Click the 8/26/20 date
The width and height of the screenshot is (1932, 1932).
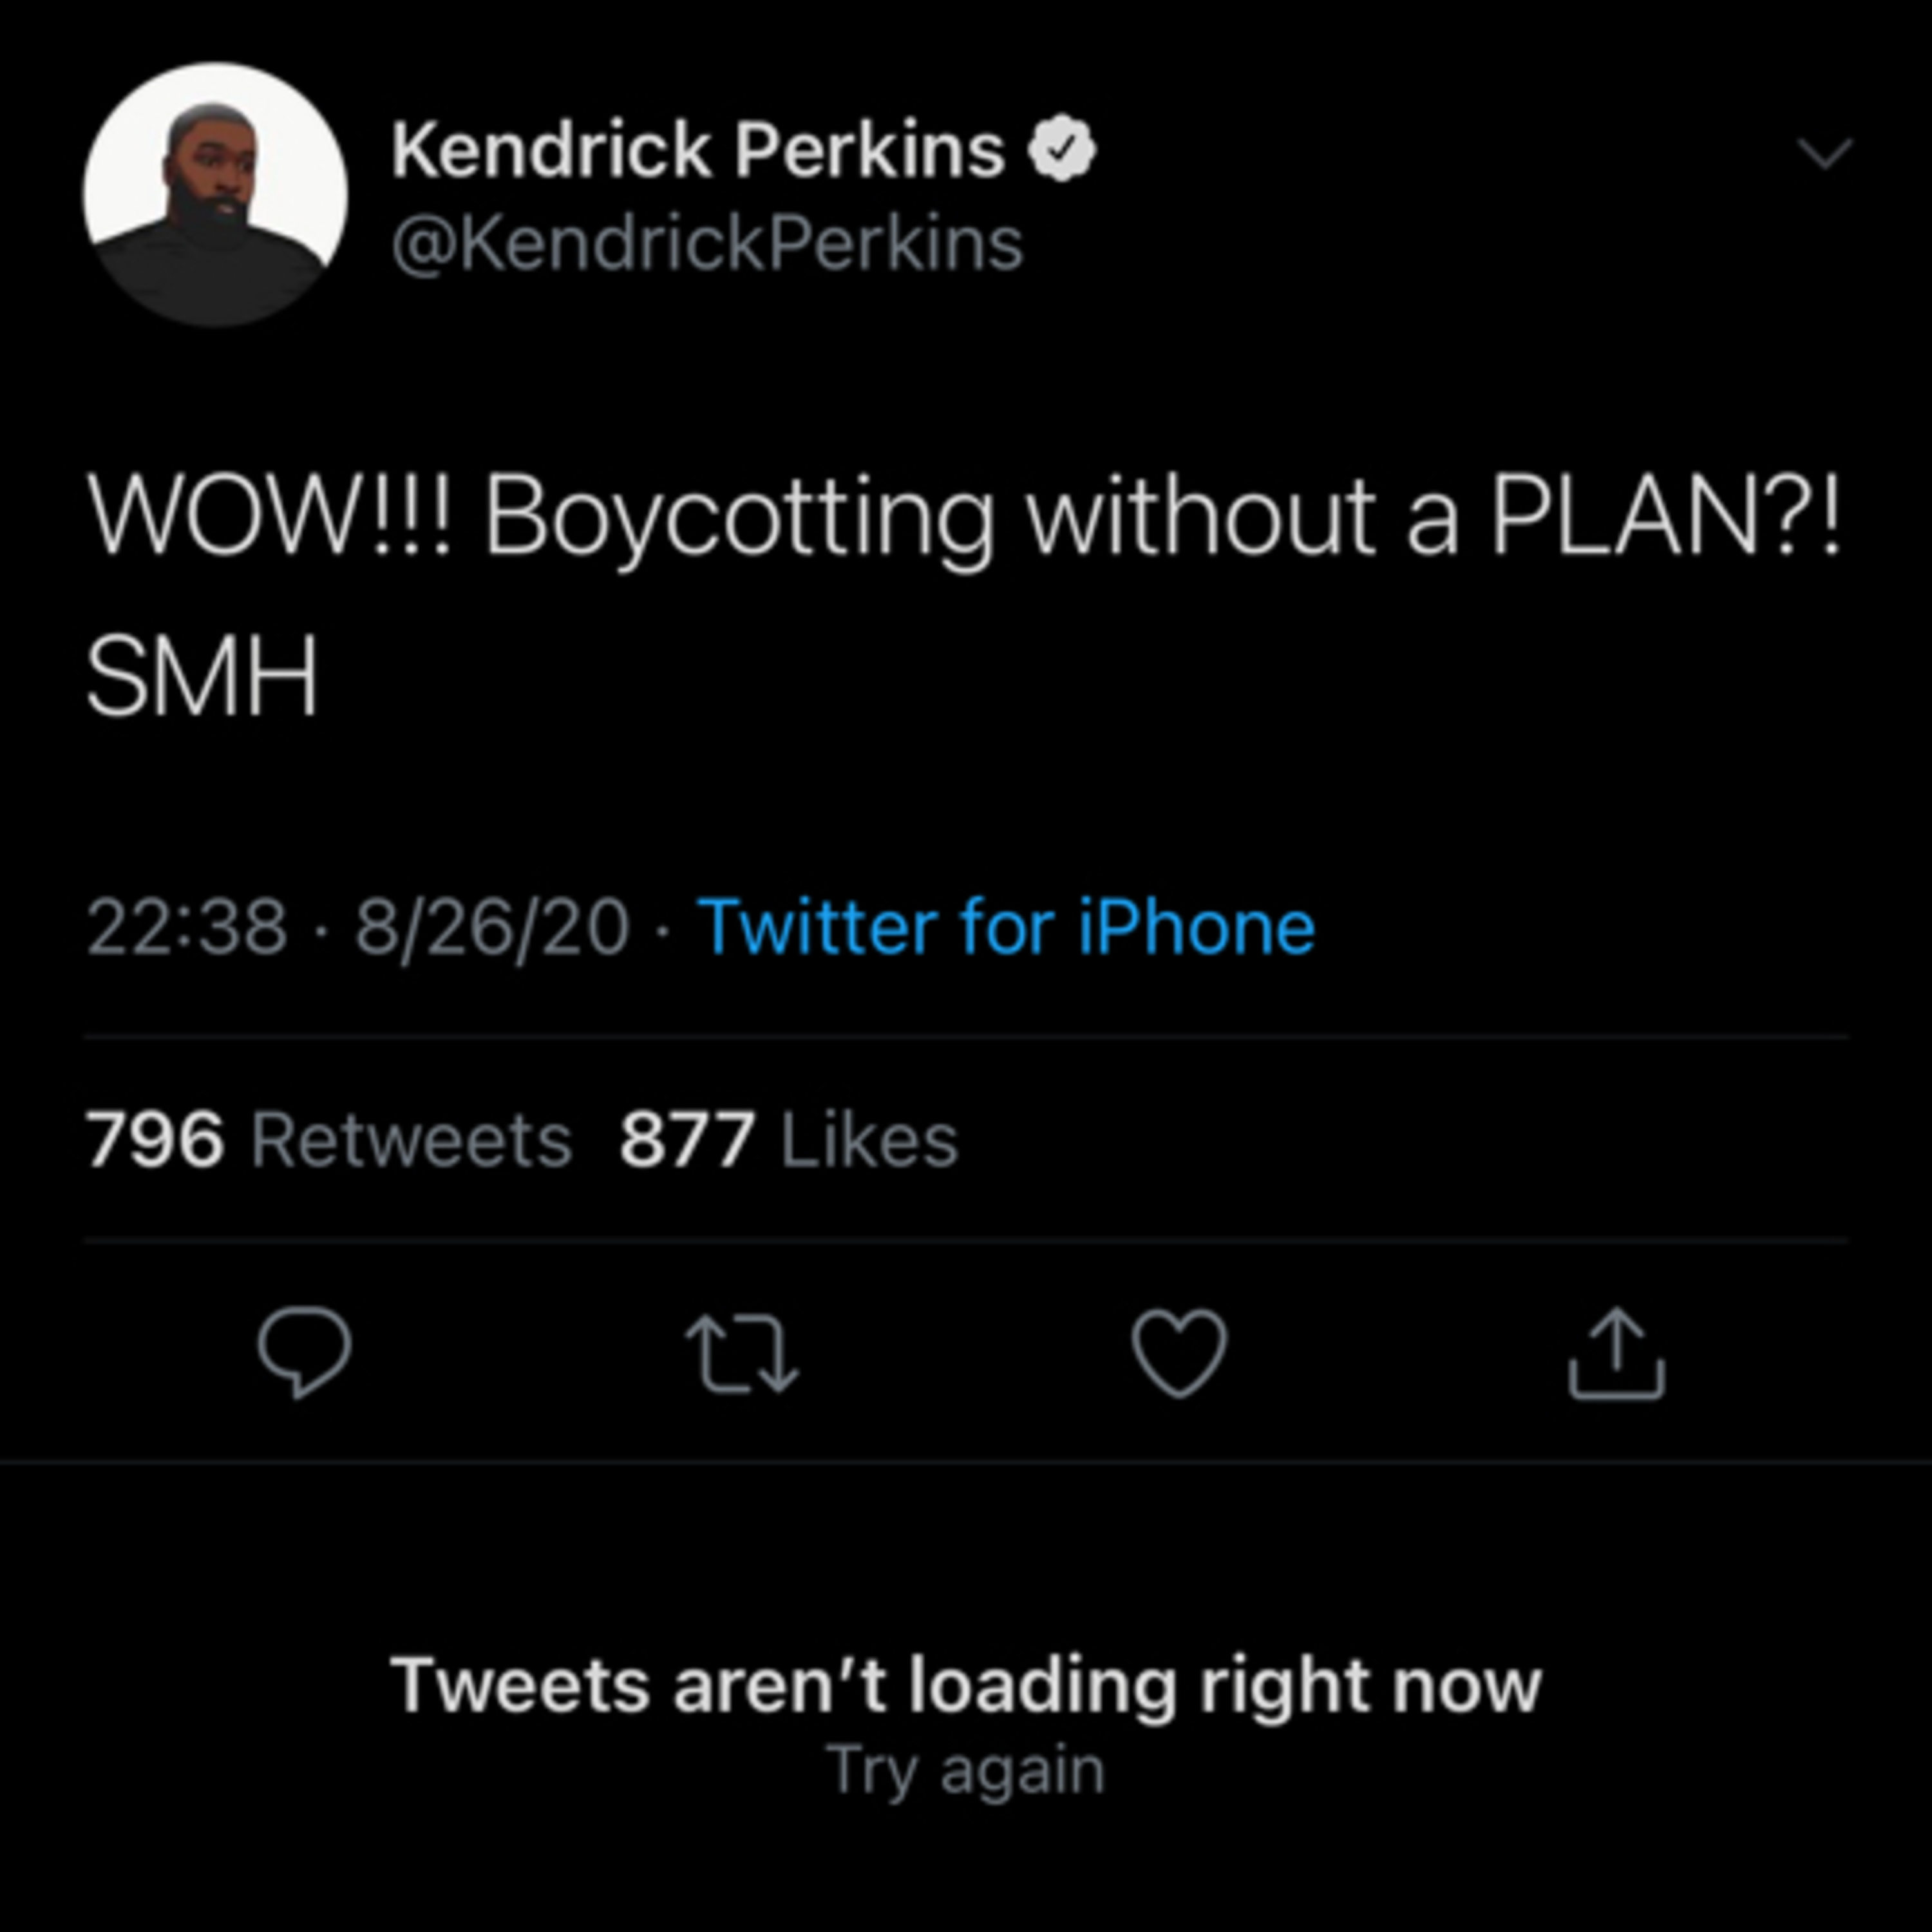(492, 927)
